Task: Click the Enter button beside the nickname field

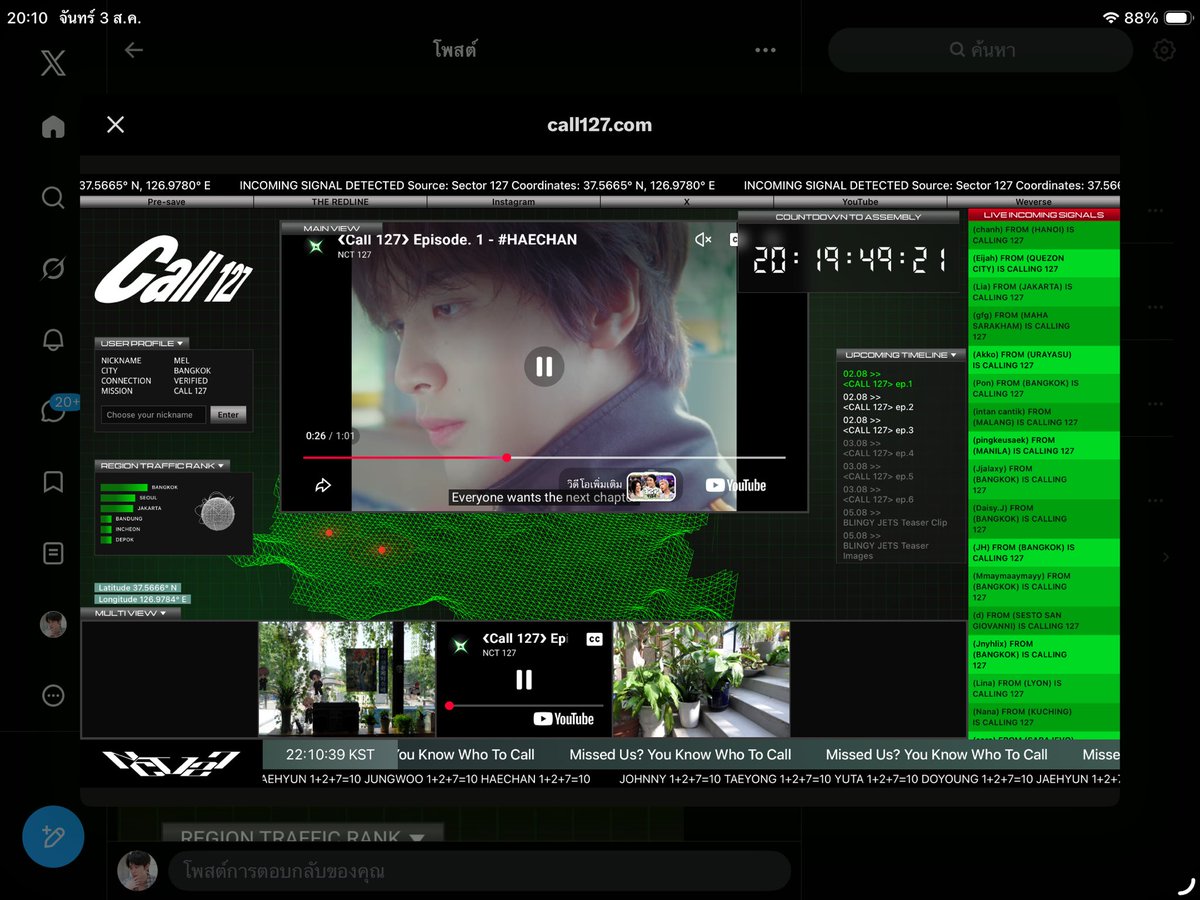Action: pyautogui.click(x=228, y=414)
